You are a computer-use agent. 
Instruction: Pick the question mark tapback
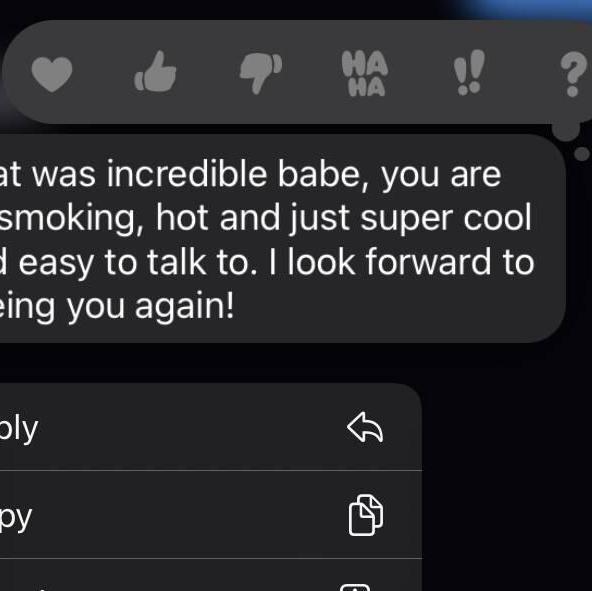point(574,74)
